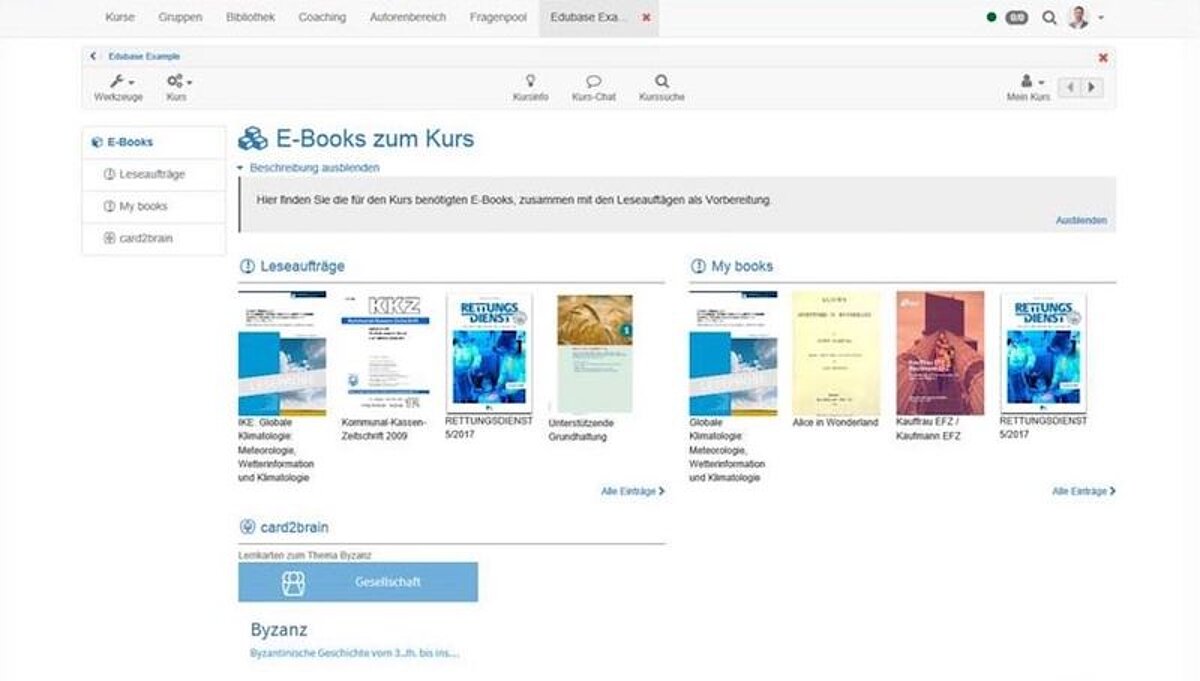
Task: Click the Kurssuche magnifier icon
Action: point(661,82)
